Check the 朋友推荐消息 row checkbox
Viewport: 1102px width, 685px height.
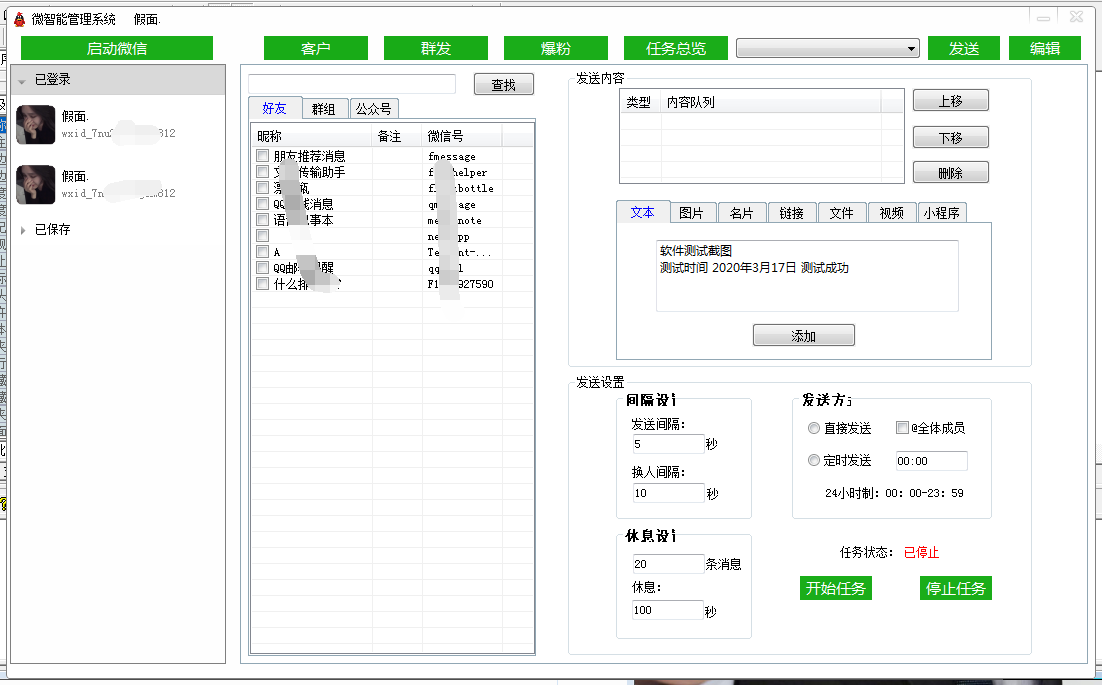[x=262, y=155]
